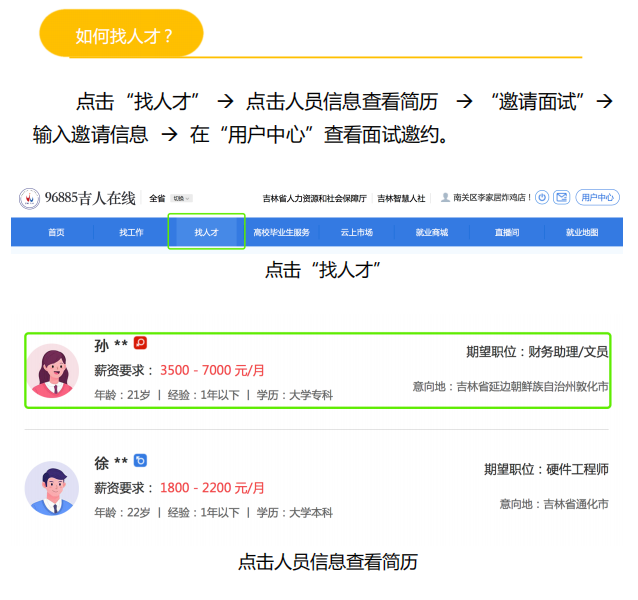
Task: Open the 用户中心 button
Action: click(597, 198)
